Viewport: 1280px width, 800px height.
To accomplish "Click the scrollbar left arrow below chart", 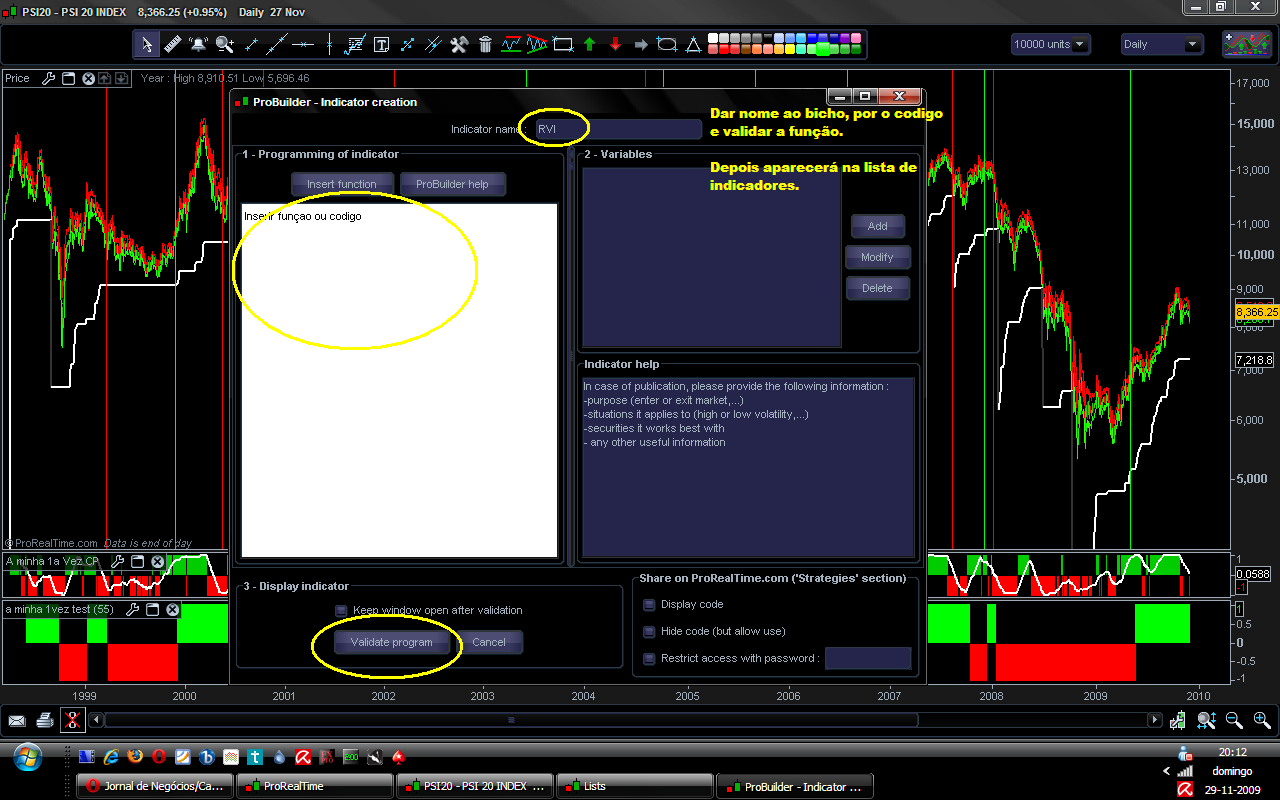I will (x=97, y=719).
